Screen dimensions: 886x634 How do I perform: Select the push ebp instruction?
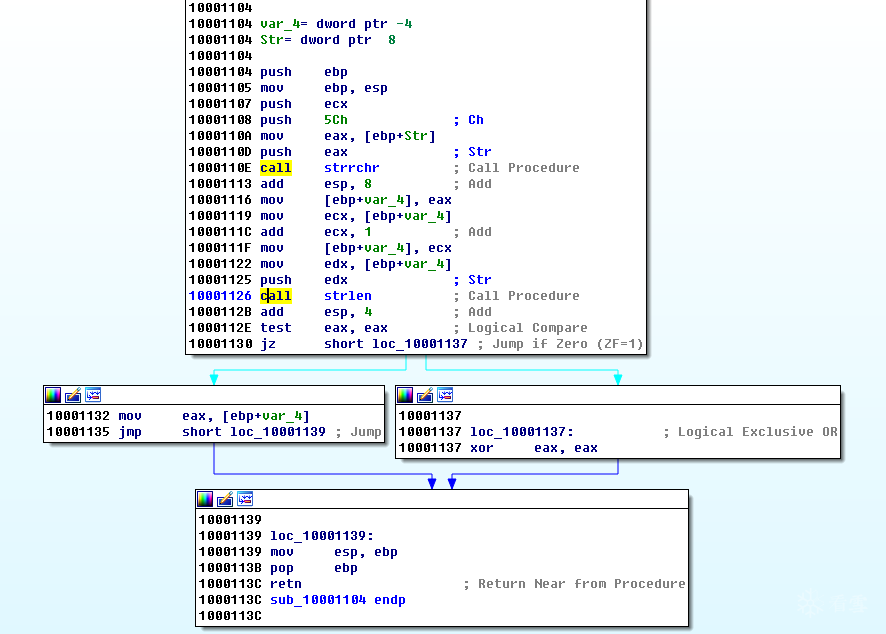click(x=303, y=72)
